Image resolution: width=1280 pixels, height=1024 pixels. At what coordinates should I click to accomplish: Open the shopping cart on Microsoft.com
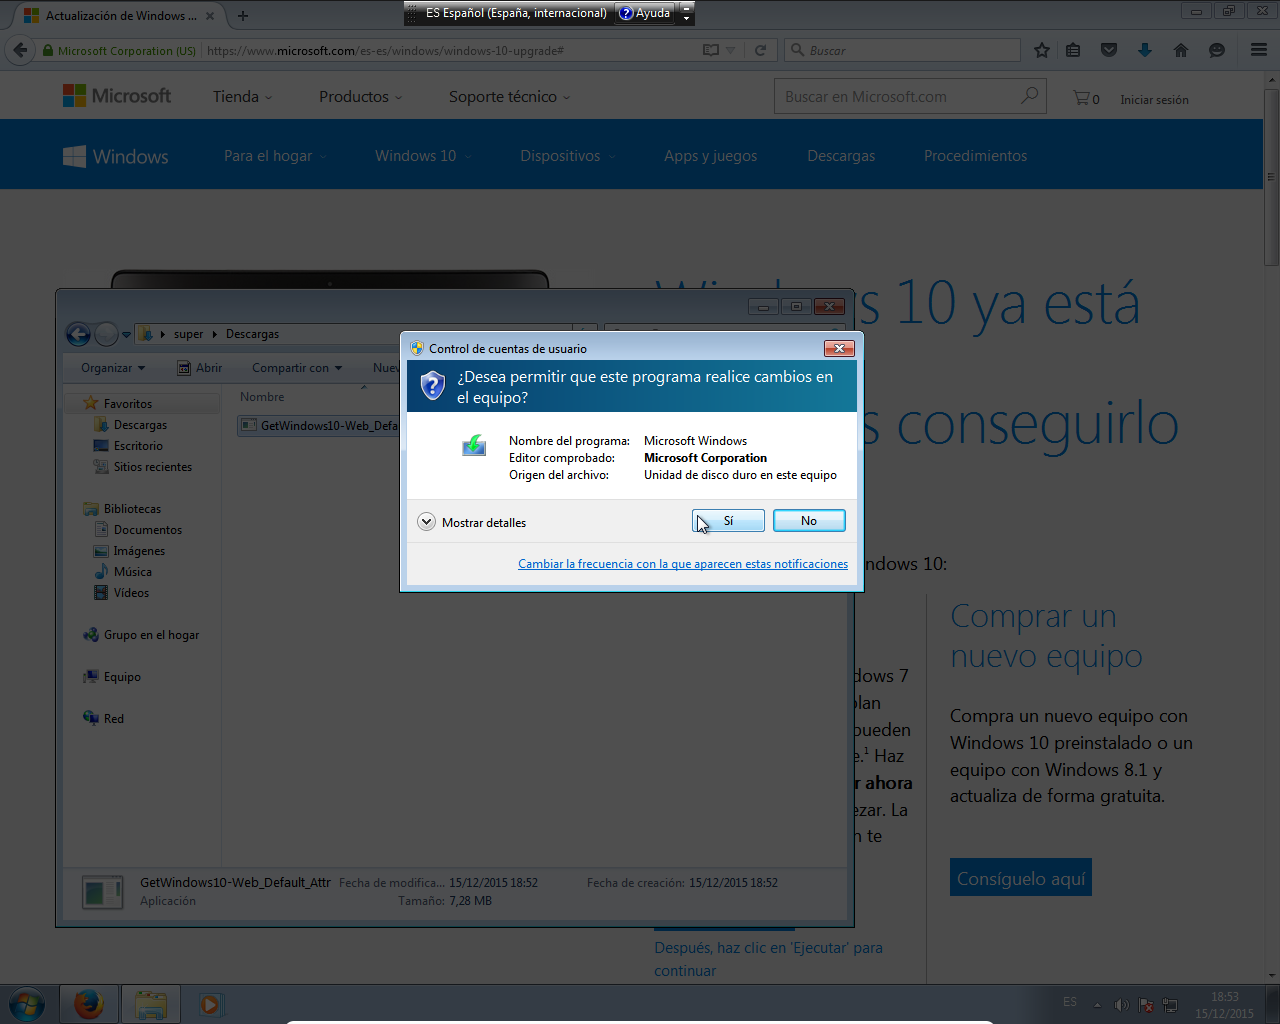click(x=1083, y=98)
